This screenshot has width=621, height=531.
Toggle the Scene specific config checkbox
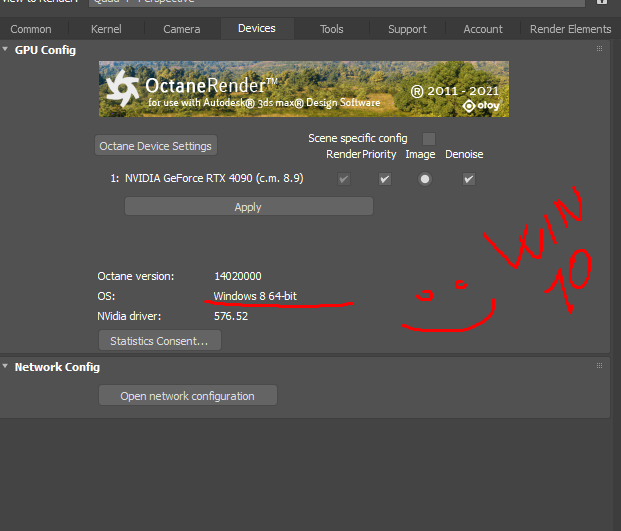coord(429,139)
